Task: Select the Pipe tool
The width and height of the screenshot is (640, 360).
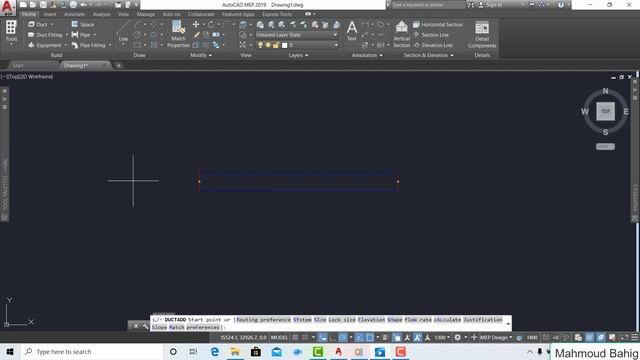Action: (x=81, y=35)
